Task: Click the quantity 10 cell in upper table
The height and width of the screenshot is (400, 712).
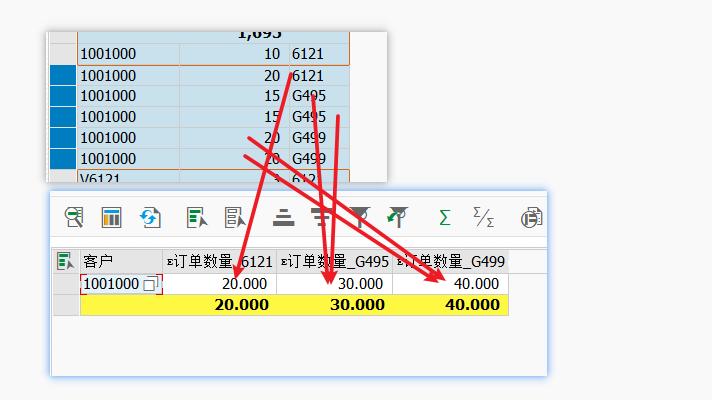Action: coord(234,54)
